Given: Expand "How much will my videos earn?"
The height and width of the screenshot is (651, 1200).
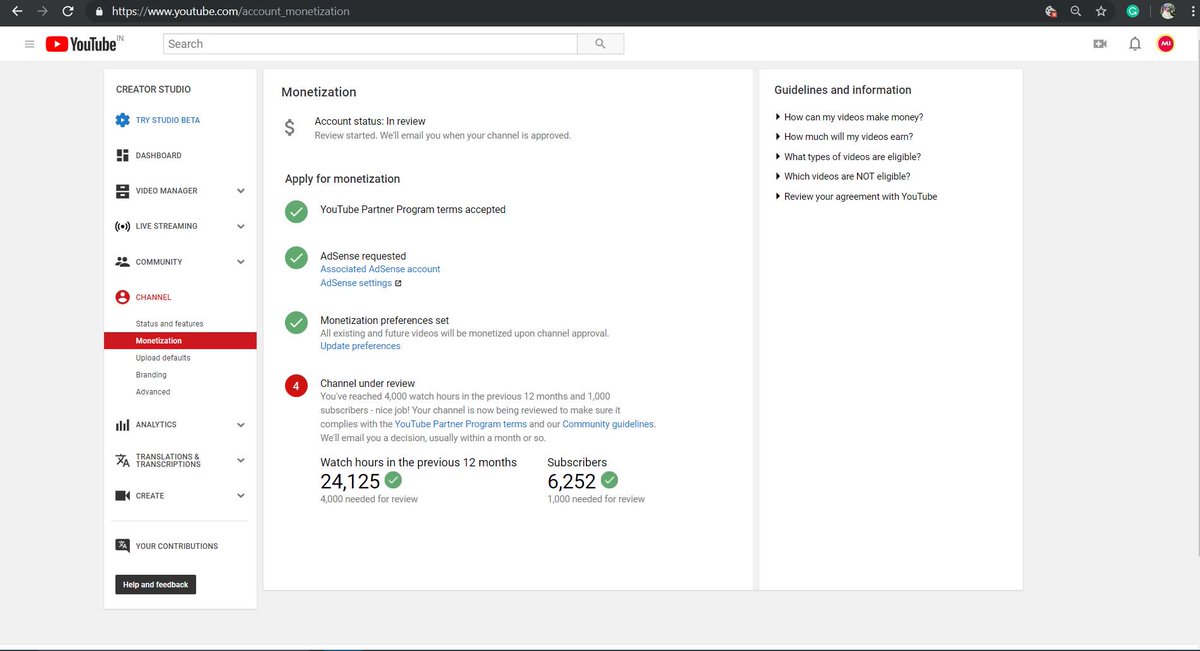Looking at the screenshot, I should pyautogui.click(x=844, y=137).
